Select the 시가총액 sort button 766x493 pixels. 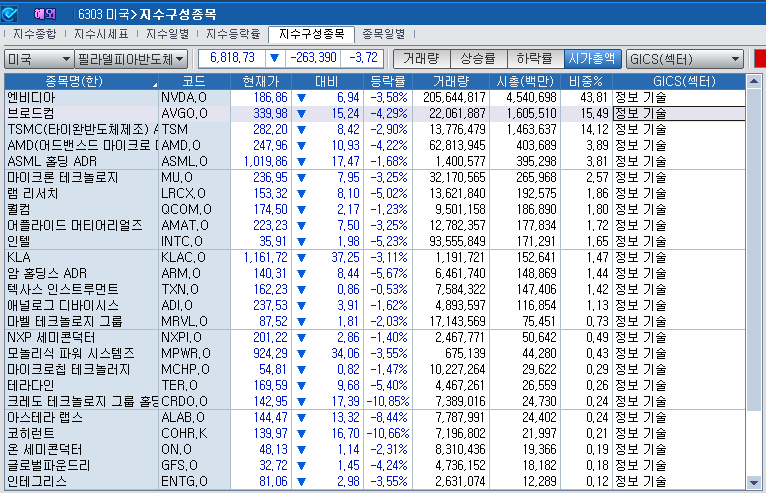pyautogui.click(x=592, y=59)
